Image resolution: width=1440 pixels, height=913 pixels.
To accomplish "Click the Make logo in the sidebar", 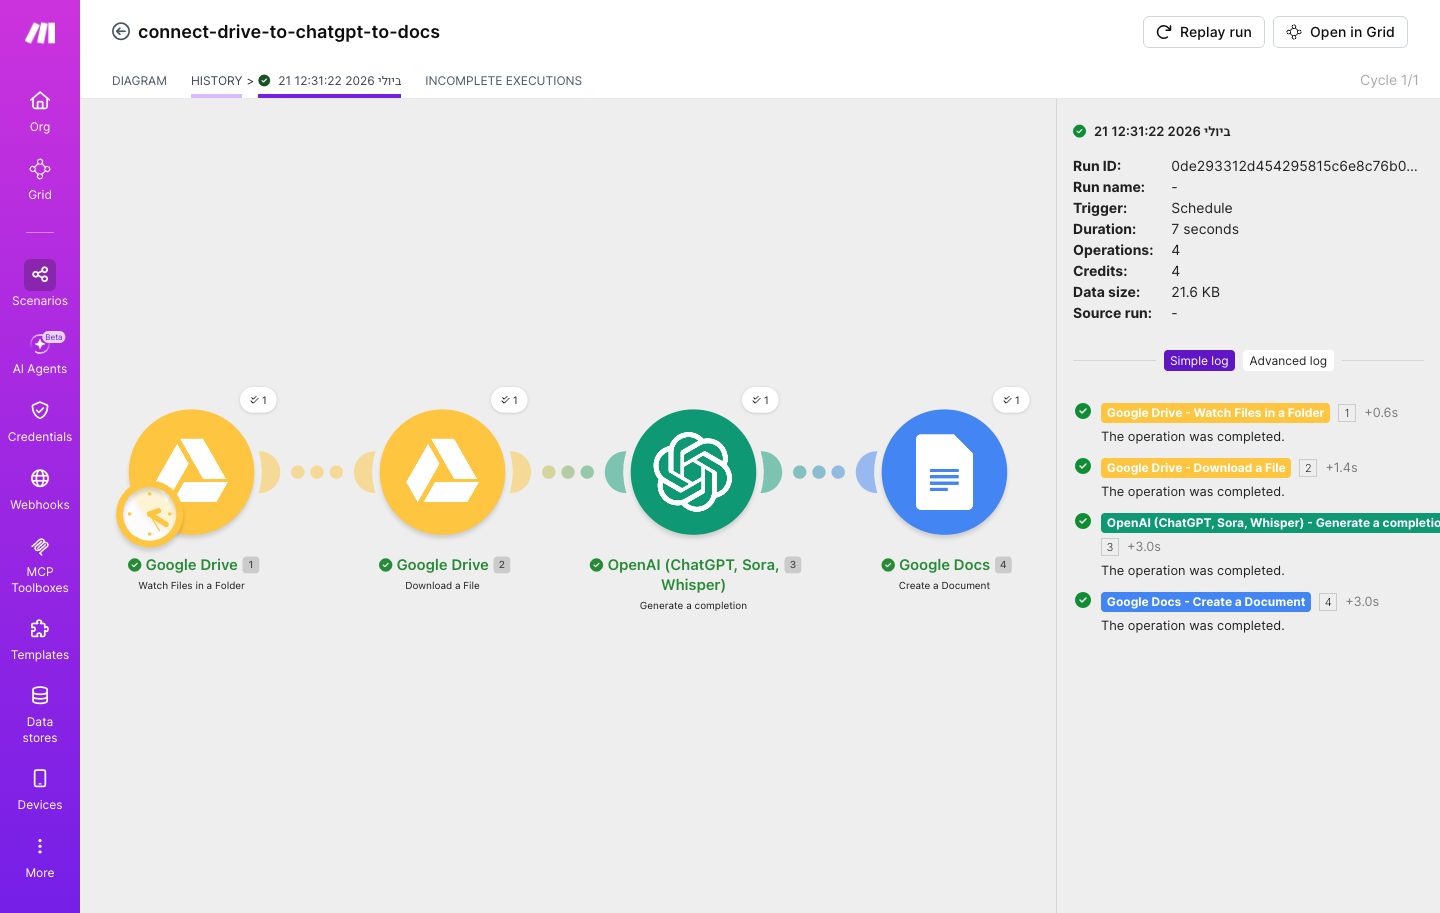I will (40, 33).
